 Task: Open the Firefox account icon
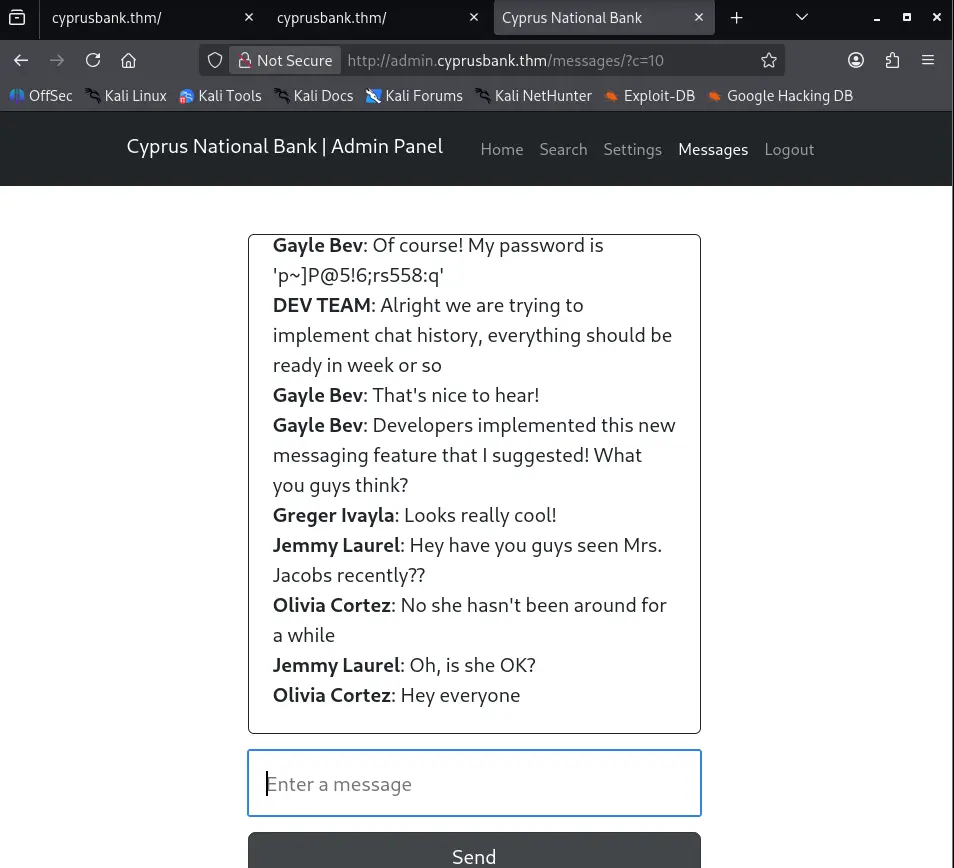click(x=856, y=60)
